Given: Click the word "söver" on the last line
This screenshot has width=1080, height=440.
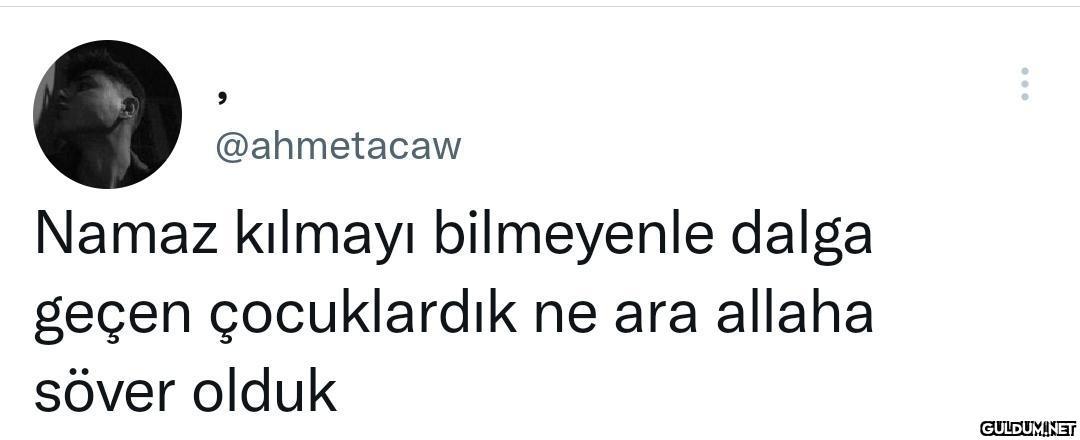Looking at the screenshot, I should pyautogui.click(x=103, y=391).
